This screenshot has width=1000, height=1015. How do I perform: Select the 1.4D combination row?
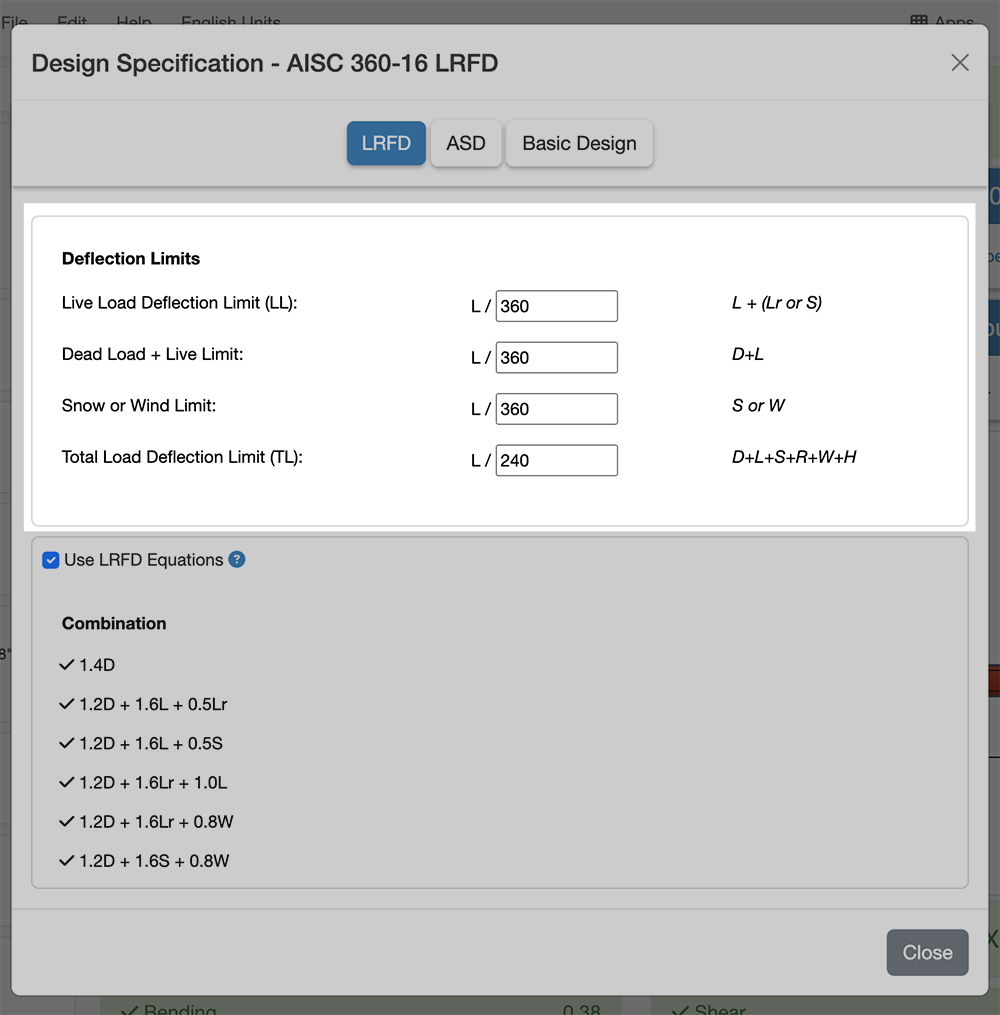(87, 665)
